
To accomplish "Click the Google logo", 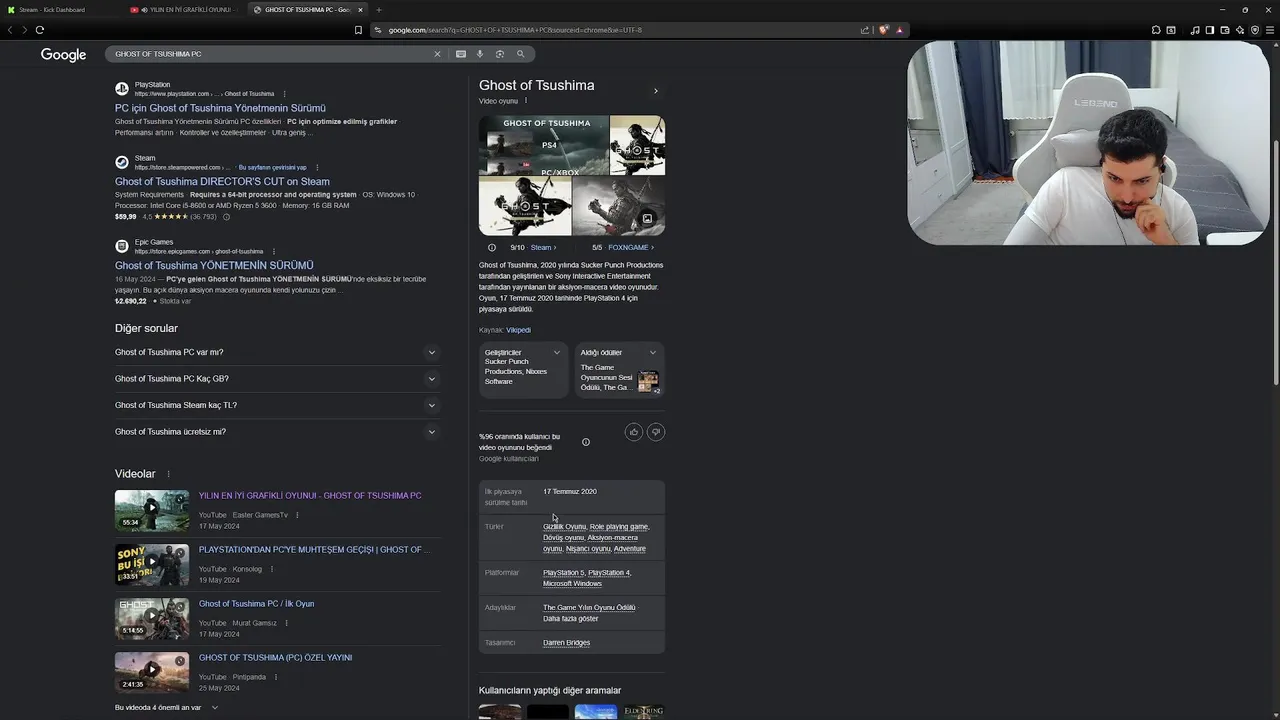I will 63,55.
